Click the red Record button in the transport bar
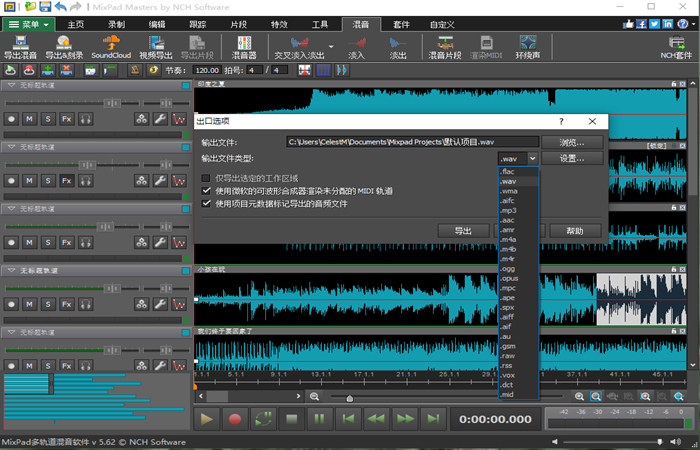The height and width of the screenshot is (450, 700). (x=235, y=419)
